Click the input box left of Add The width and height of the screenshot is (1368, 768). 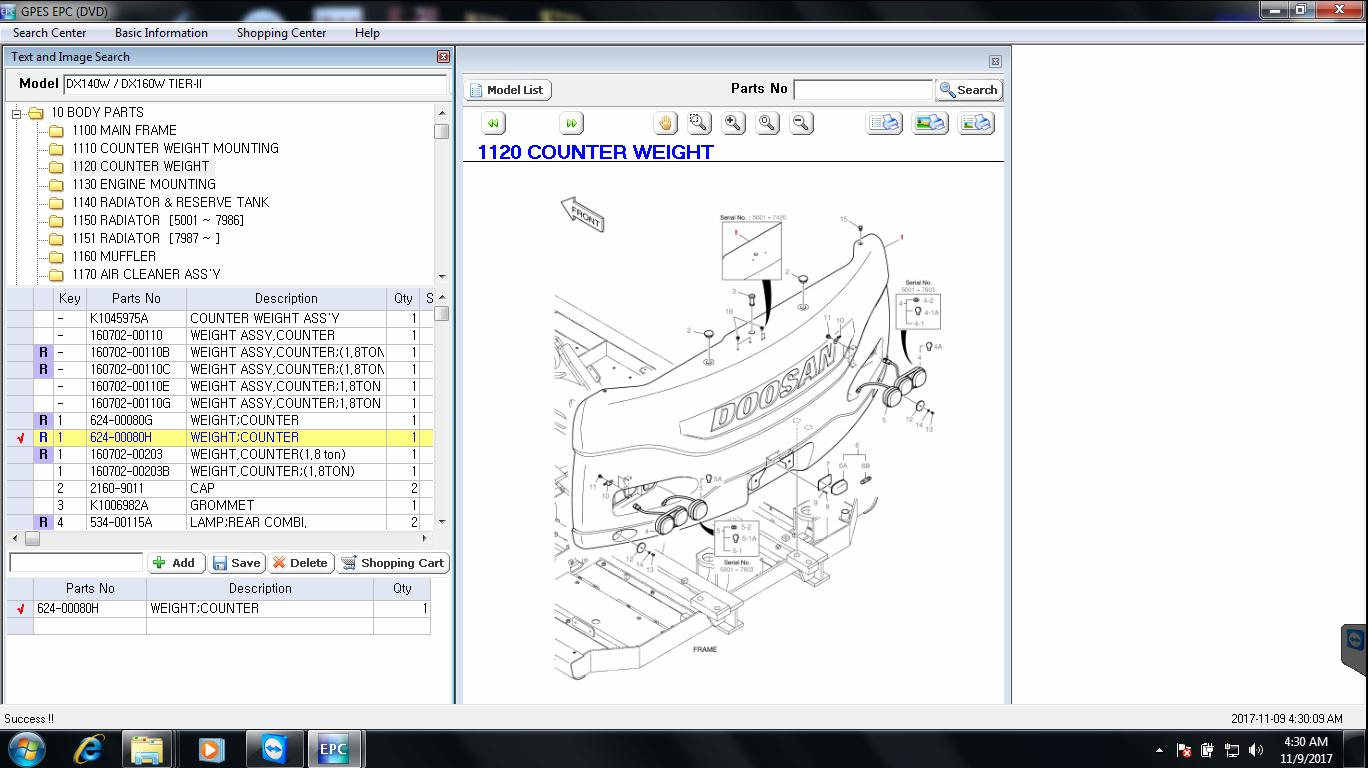[x=76, y=563]
